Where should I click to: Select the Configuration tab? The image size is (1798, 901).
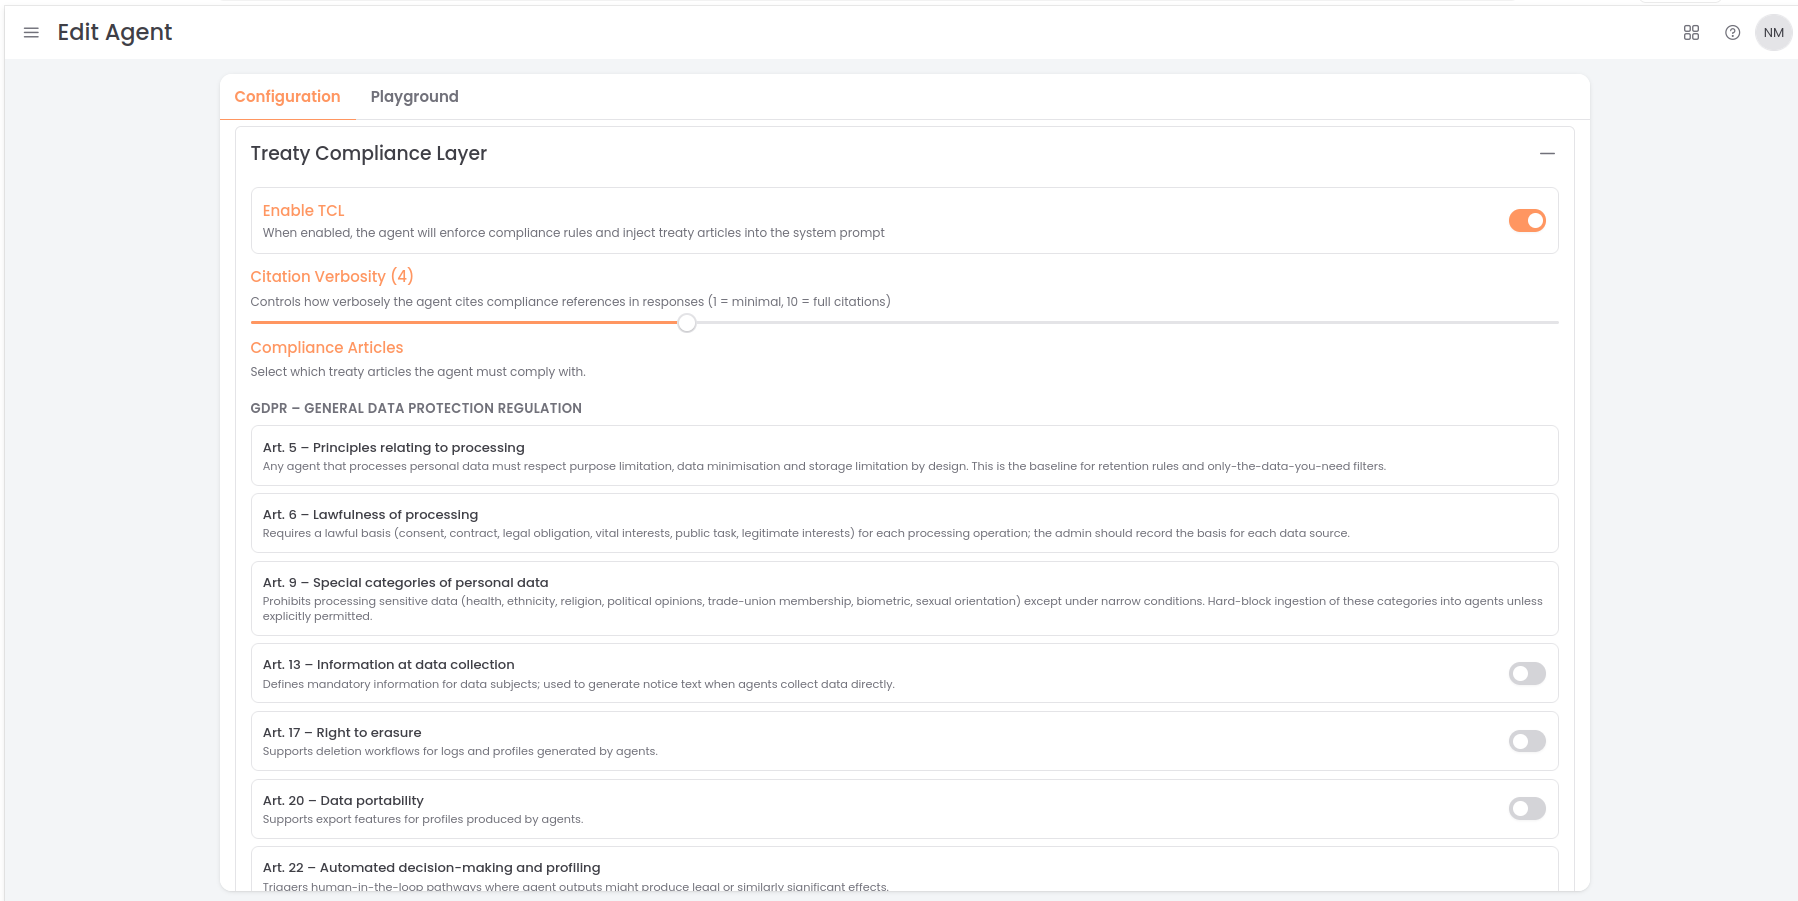point(287,97)
